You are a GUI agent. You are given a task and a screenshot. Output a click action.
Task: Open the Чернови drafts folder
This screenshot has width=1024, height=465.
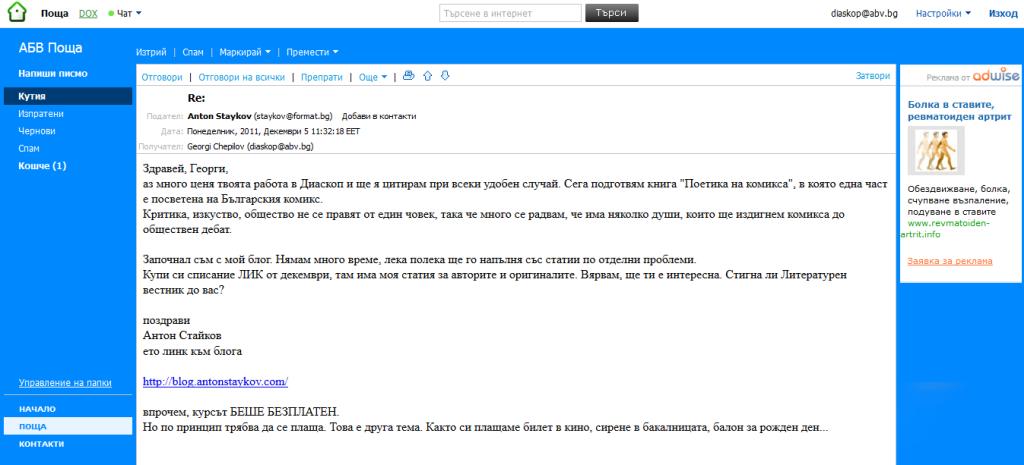[37, 131]
